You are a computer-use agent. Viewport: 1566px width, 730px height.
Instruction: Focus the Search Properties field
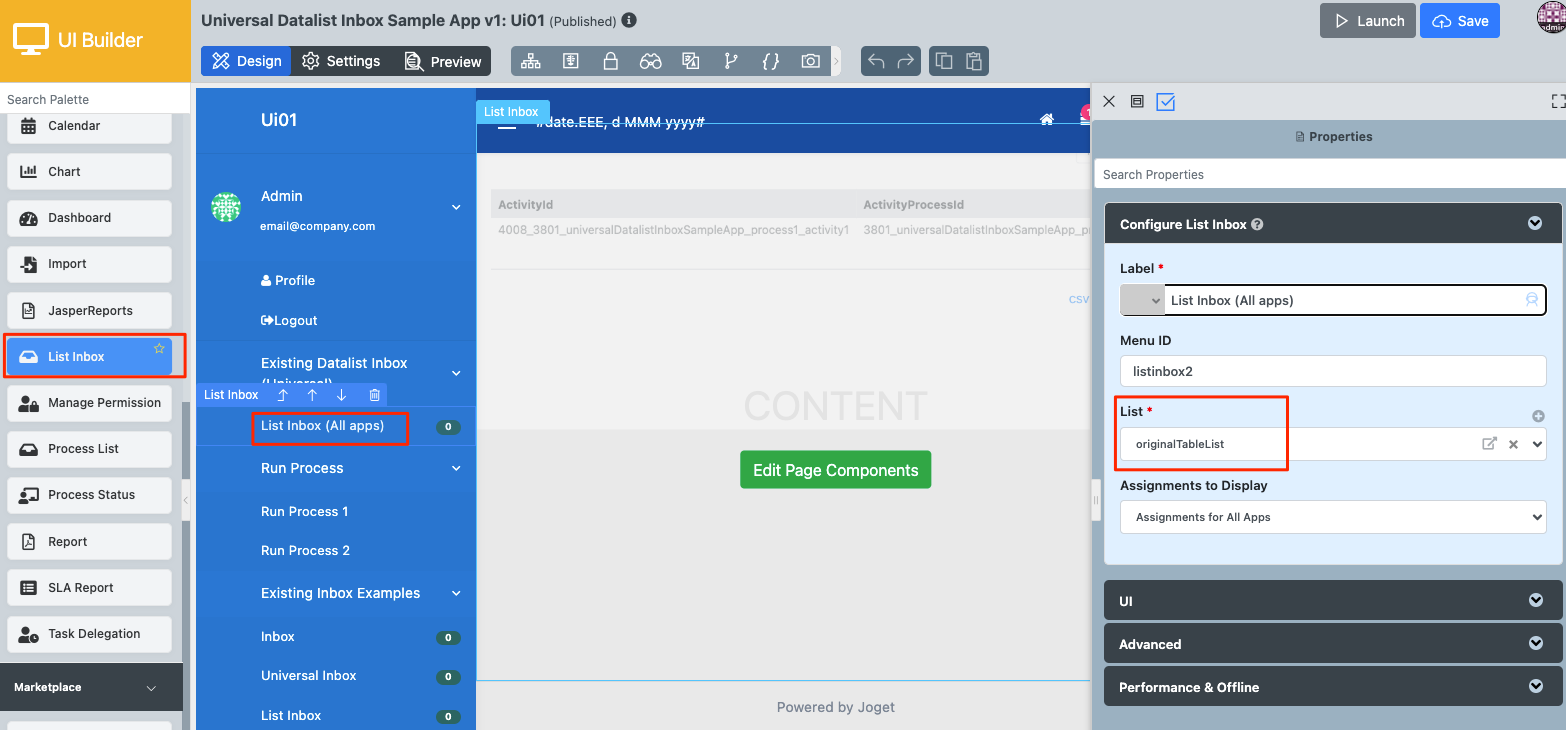point(1330,174)
